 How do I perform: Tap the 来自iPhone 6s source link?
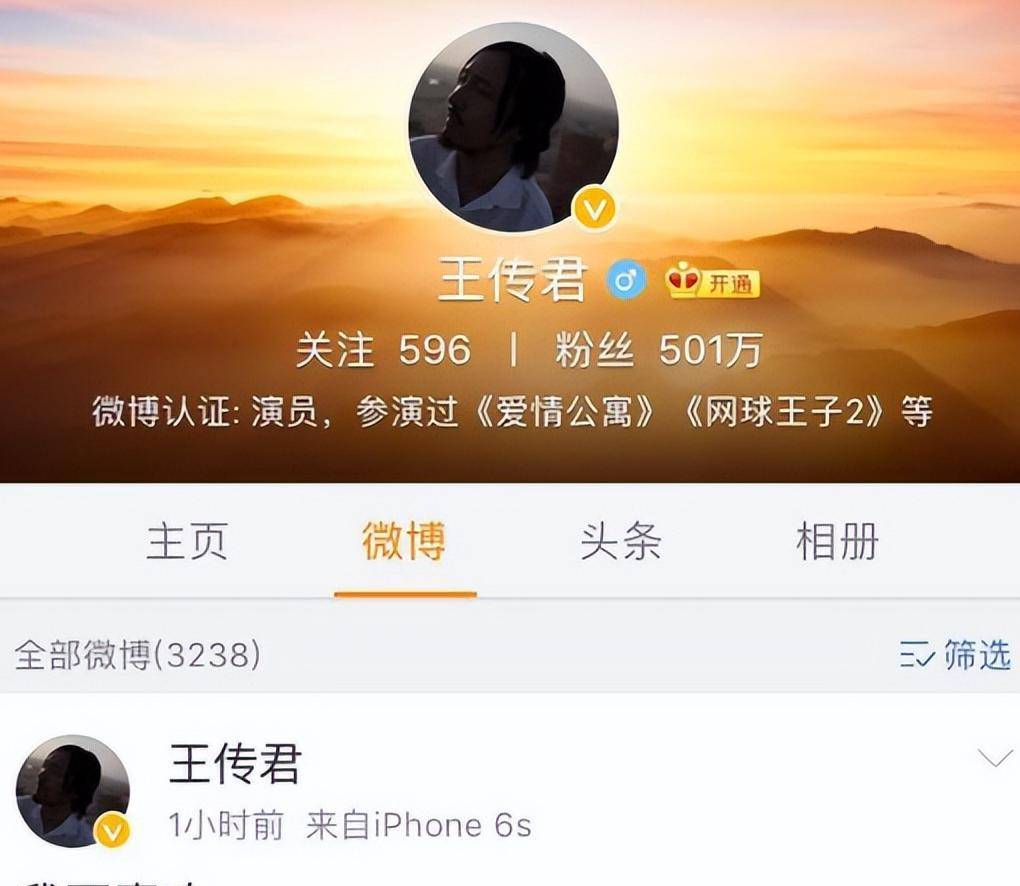418,826
